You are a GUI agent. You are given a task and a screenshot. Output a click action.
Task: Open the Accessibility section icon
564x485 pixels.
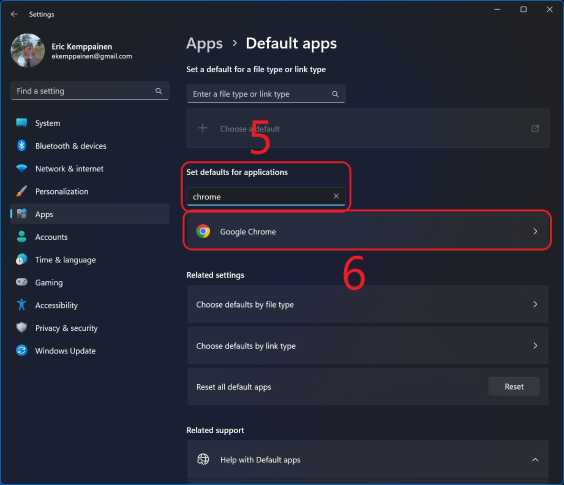[22, 305]
